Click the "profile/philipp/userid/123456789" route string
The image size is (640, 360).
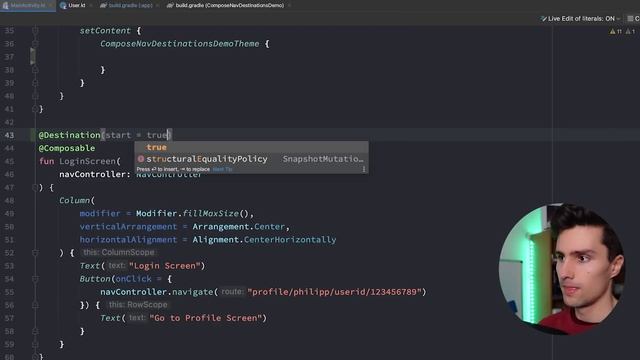pos(334,292)
